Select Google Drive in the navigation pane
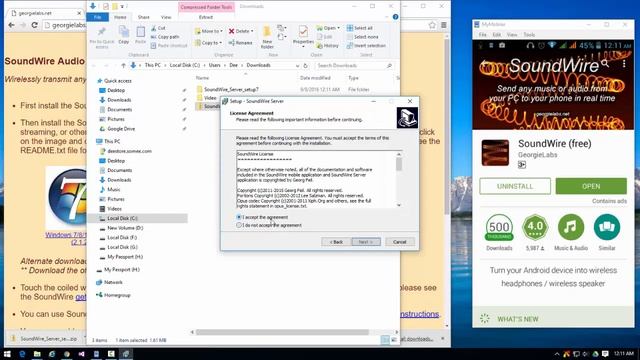The width and height of the screenshot is (640, 360). 121,129
